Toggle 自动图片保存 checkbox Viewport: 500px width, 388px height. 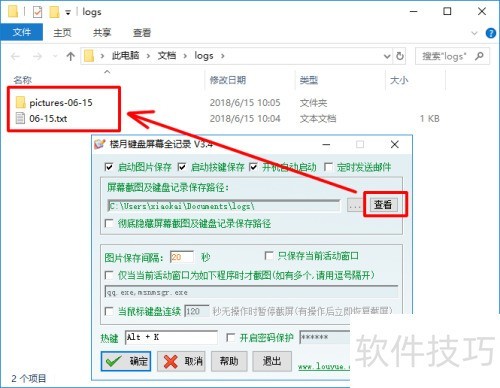pos(109,167)
